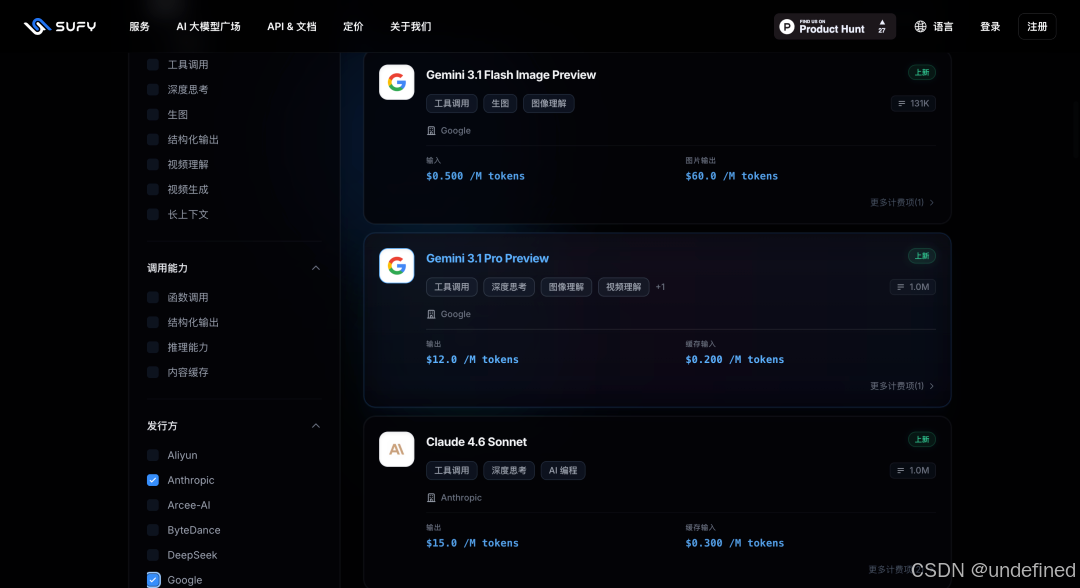Check the 工具调用 filter checkbox
The width and height of the screenshot is (1080, 588).
[153, 65]
